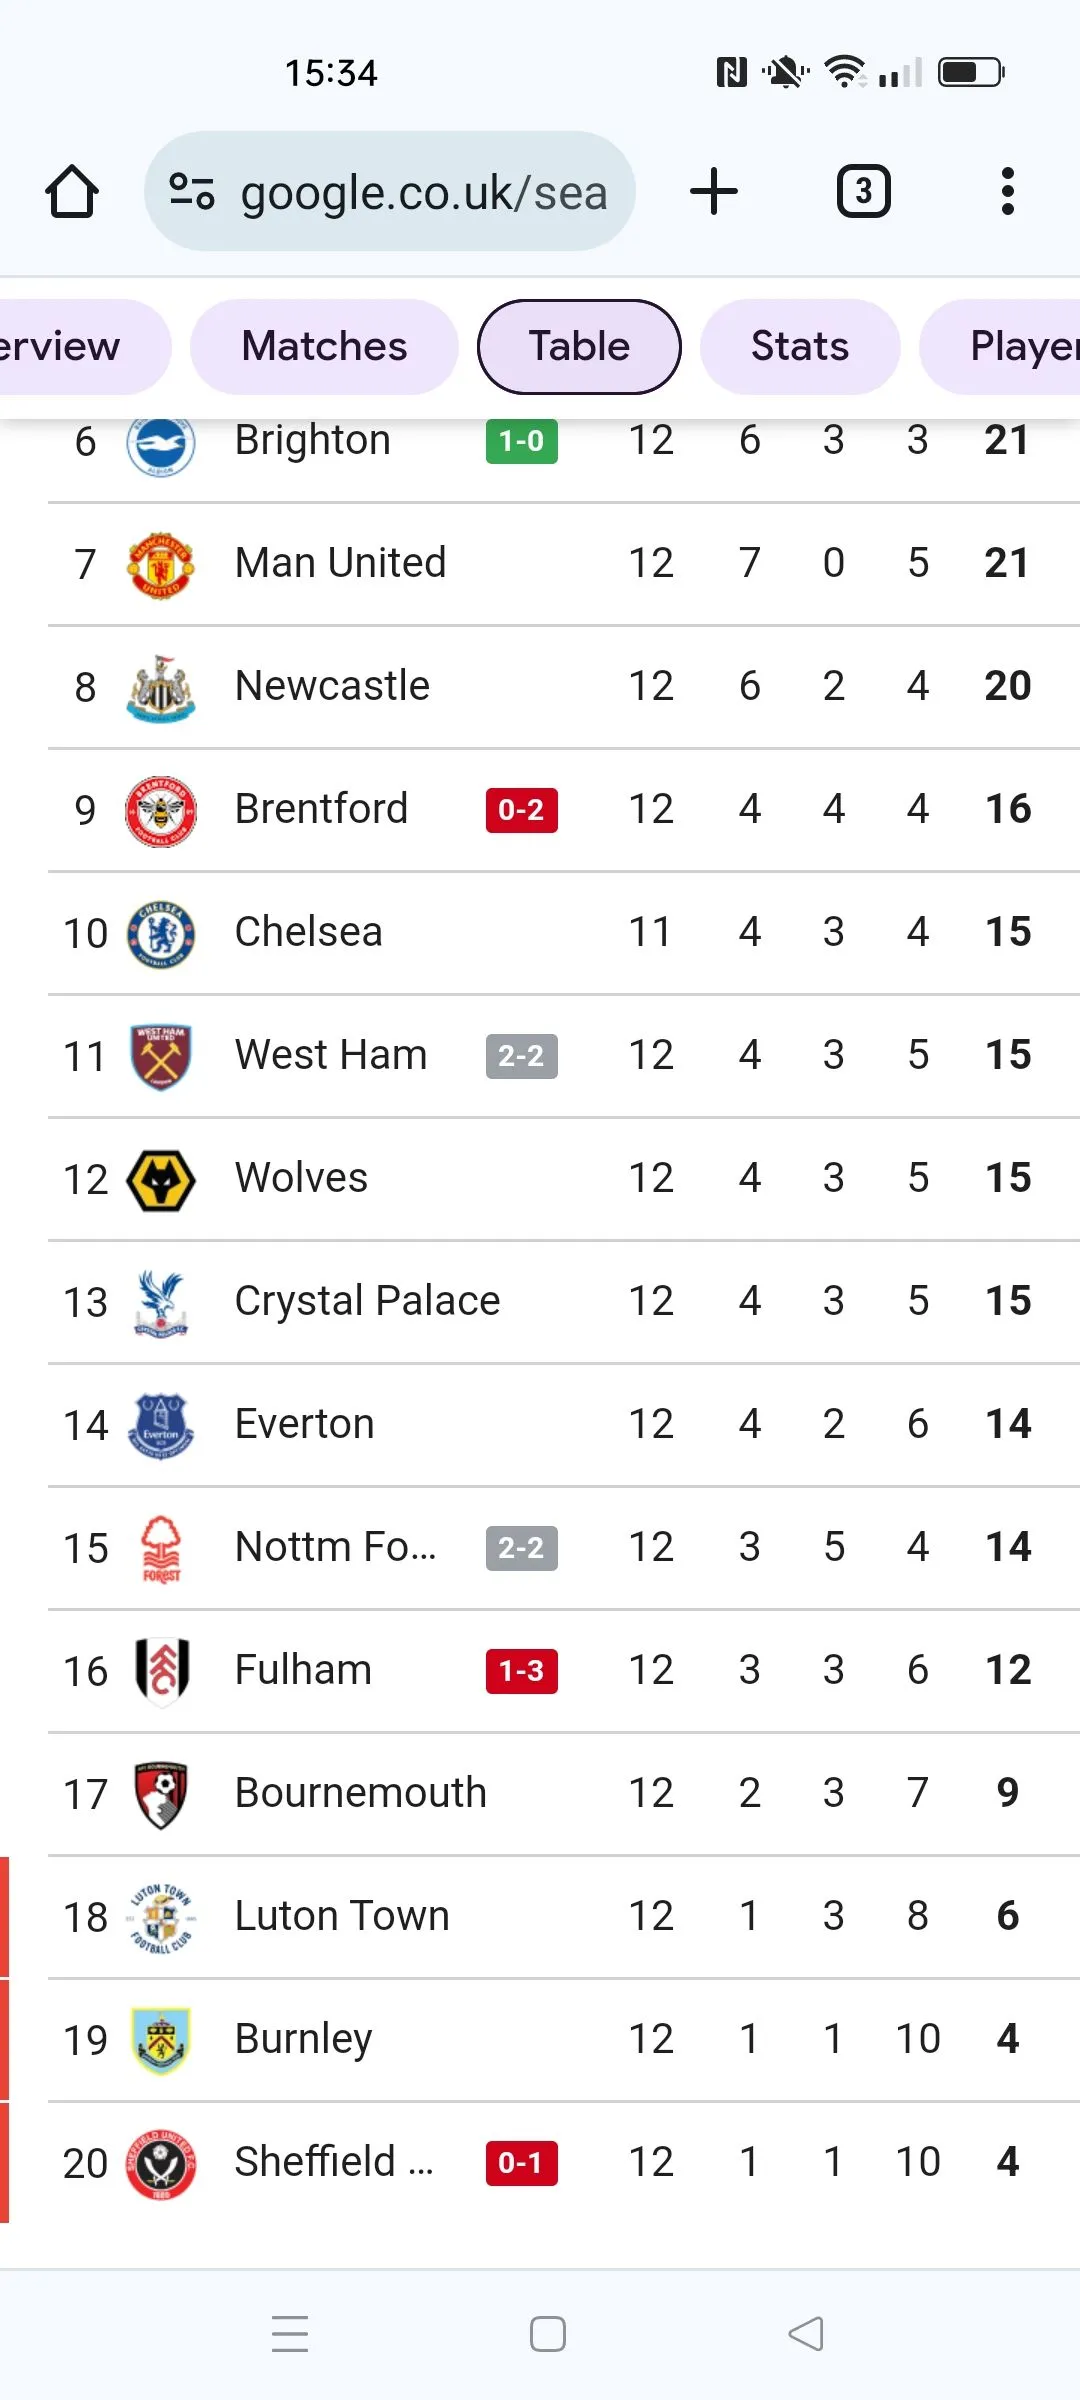Open the Newcastle team row
This screenshot has height=2400, width=1080.
332,687
